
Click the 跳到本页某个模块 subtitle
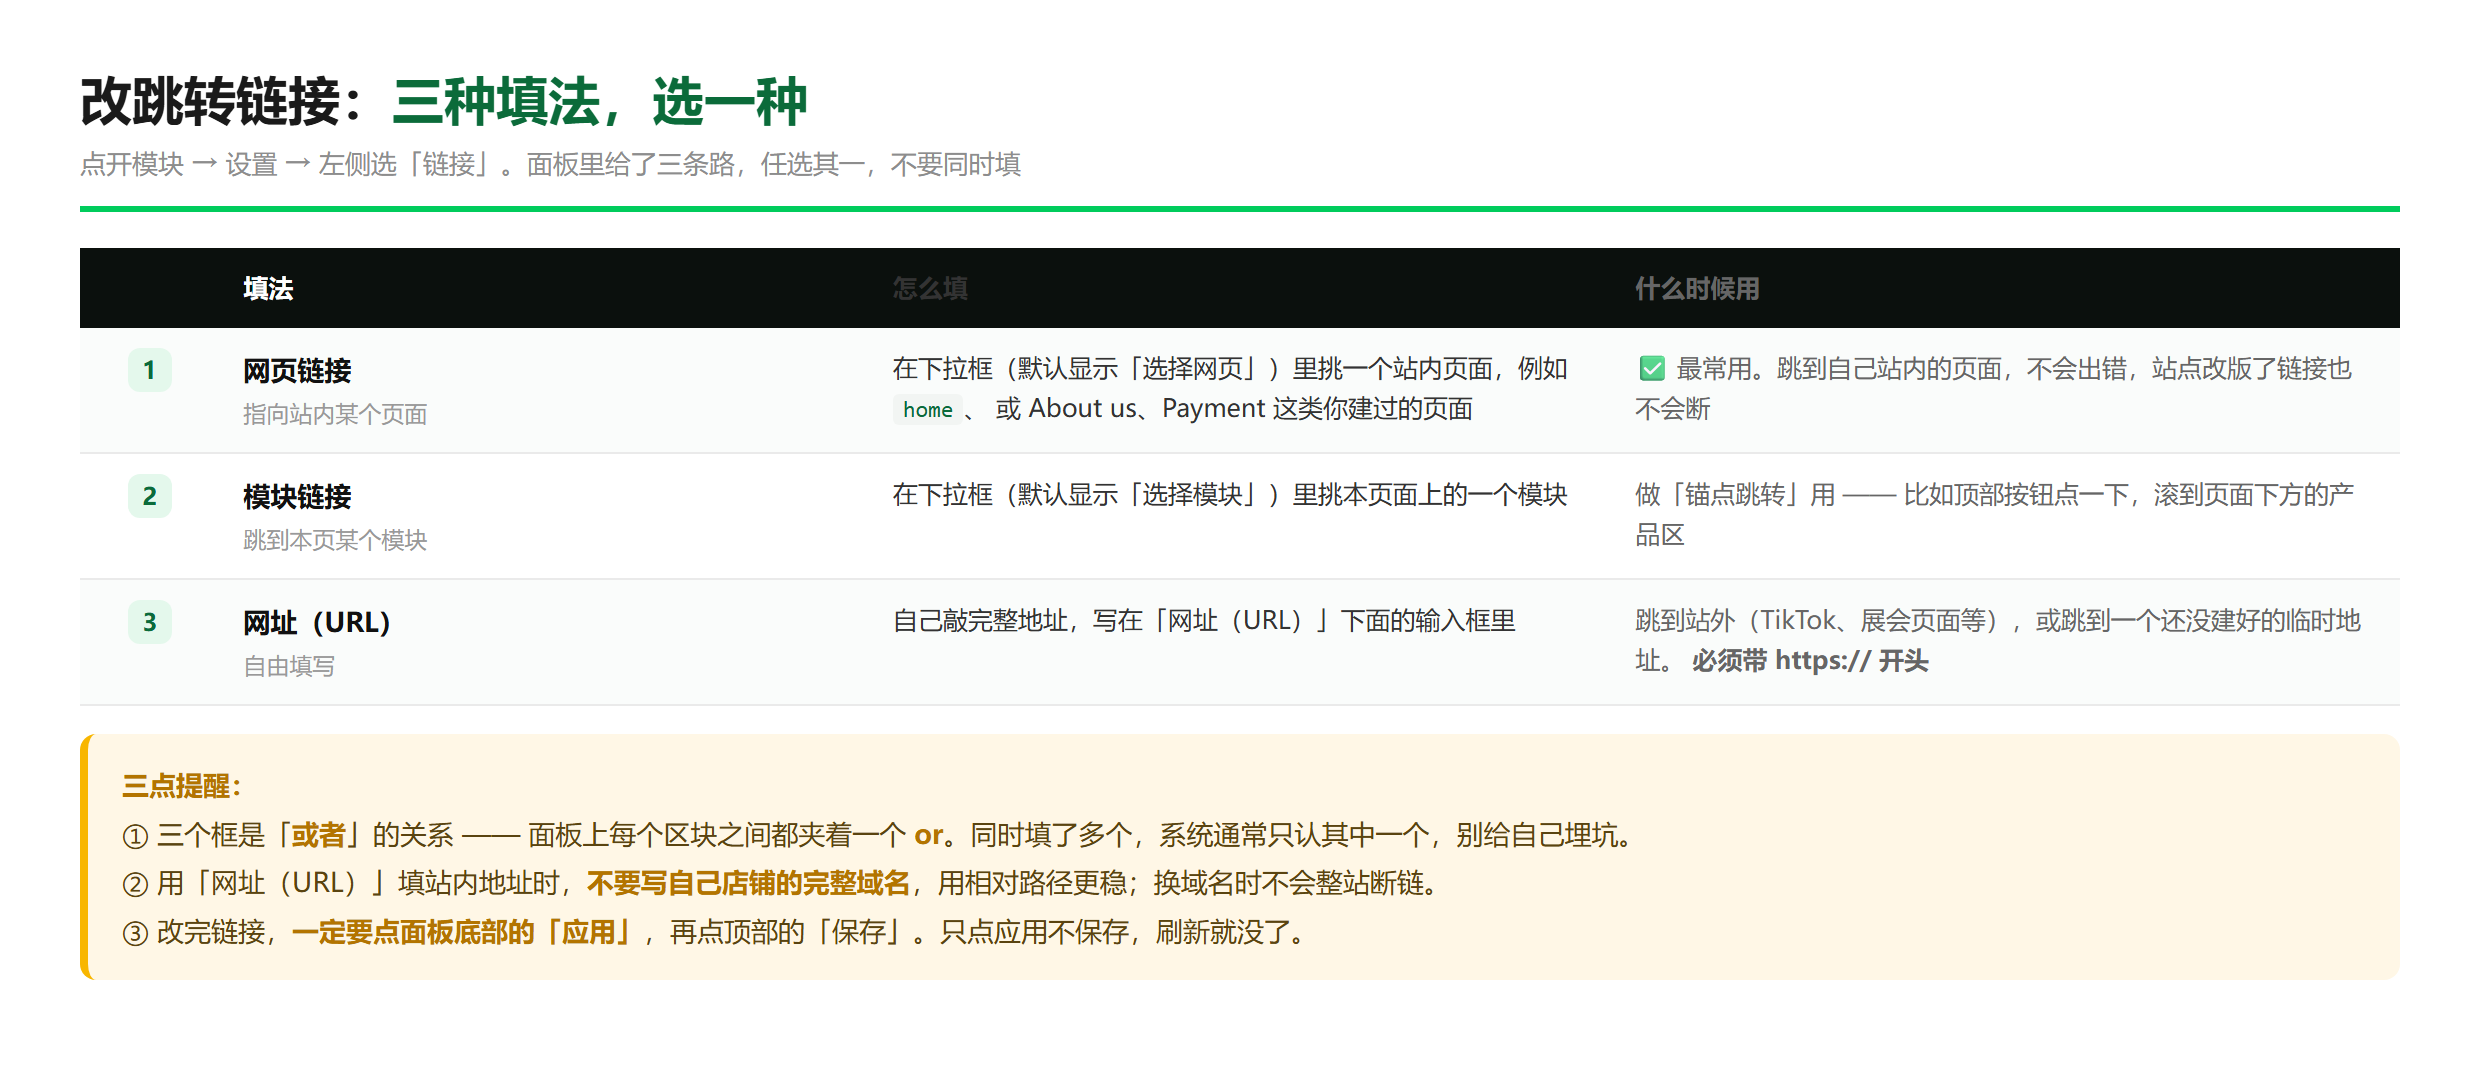coord(335,540)
